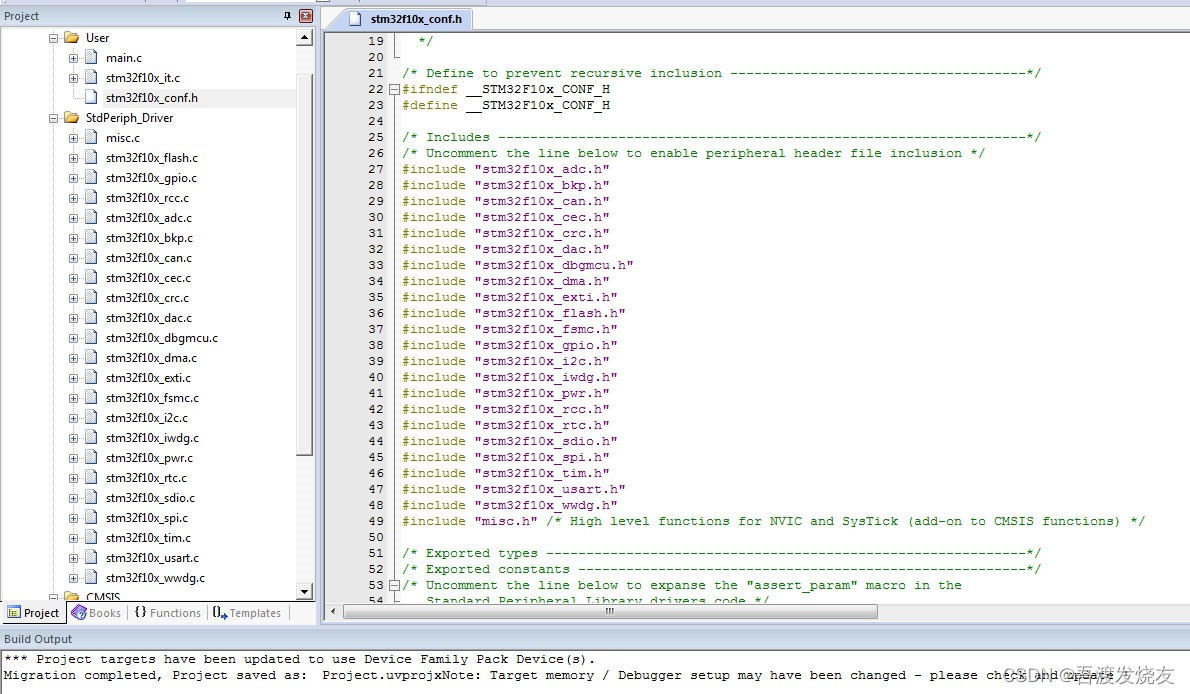Expand the stm32f10x_adc.c node
Screen dimensions: 1190x694
(x=73, y=218)
